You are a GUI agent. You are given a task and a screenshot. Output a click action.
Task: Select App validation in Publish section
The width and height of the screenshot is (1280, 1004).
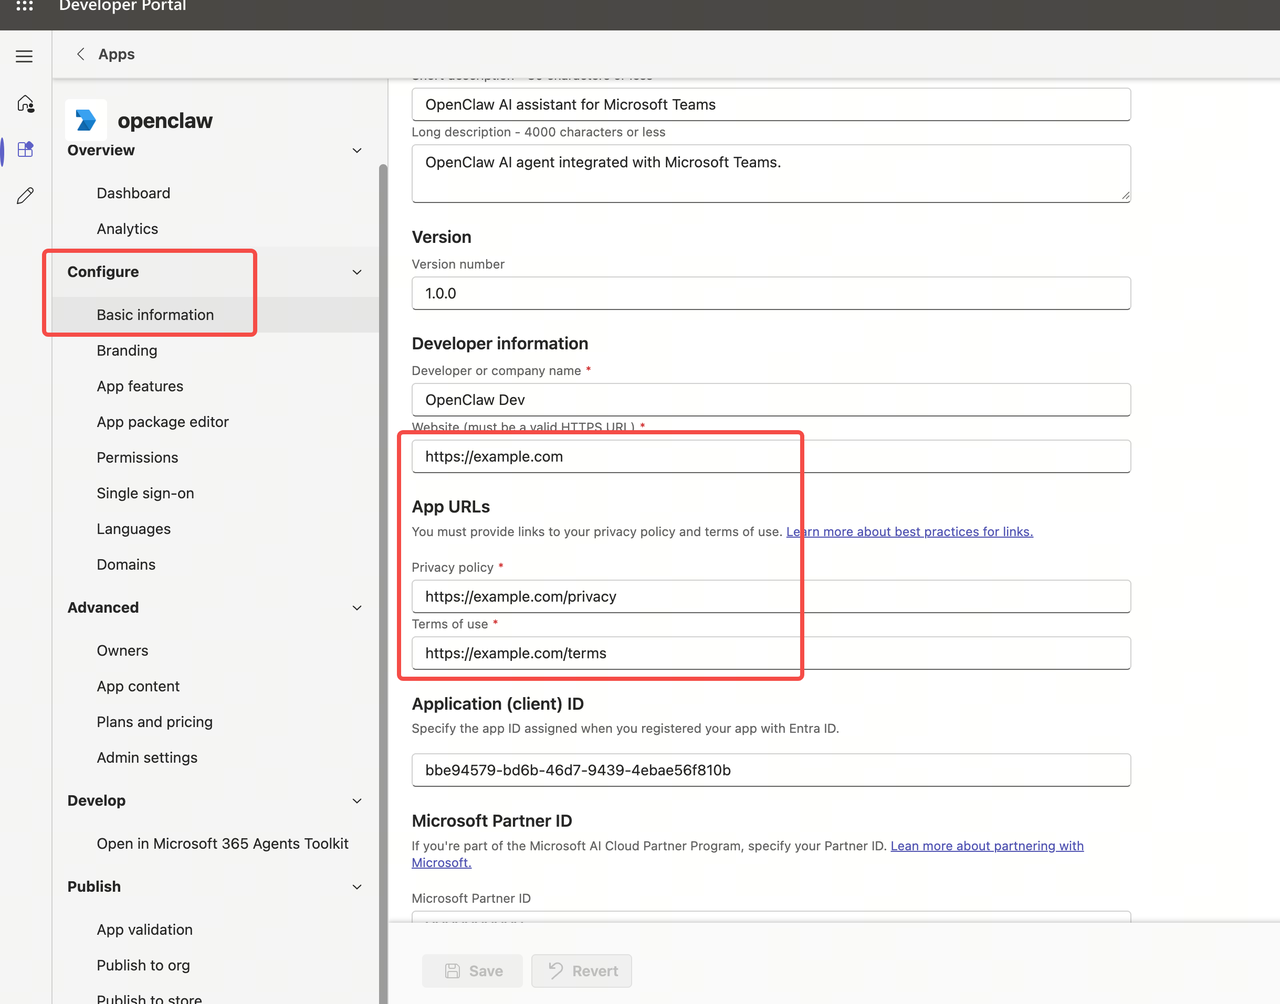(145, 930)
